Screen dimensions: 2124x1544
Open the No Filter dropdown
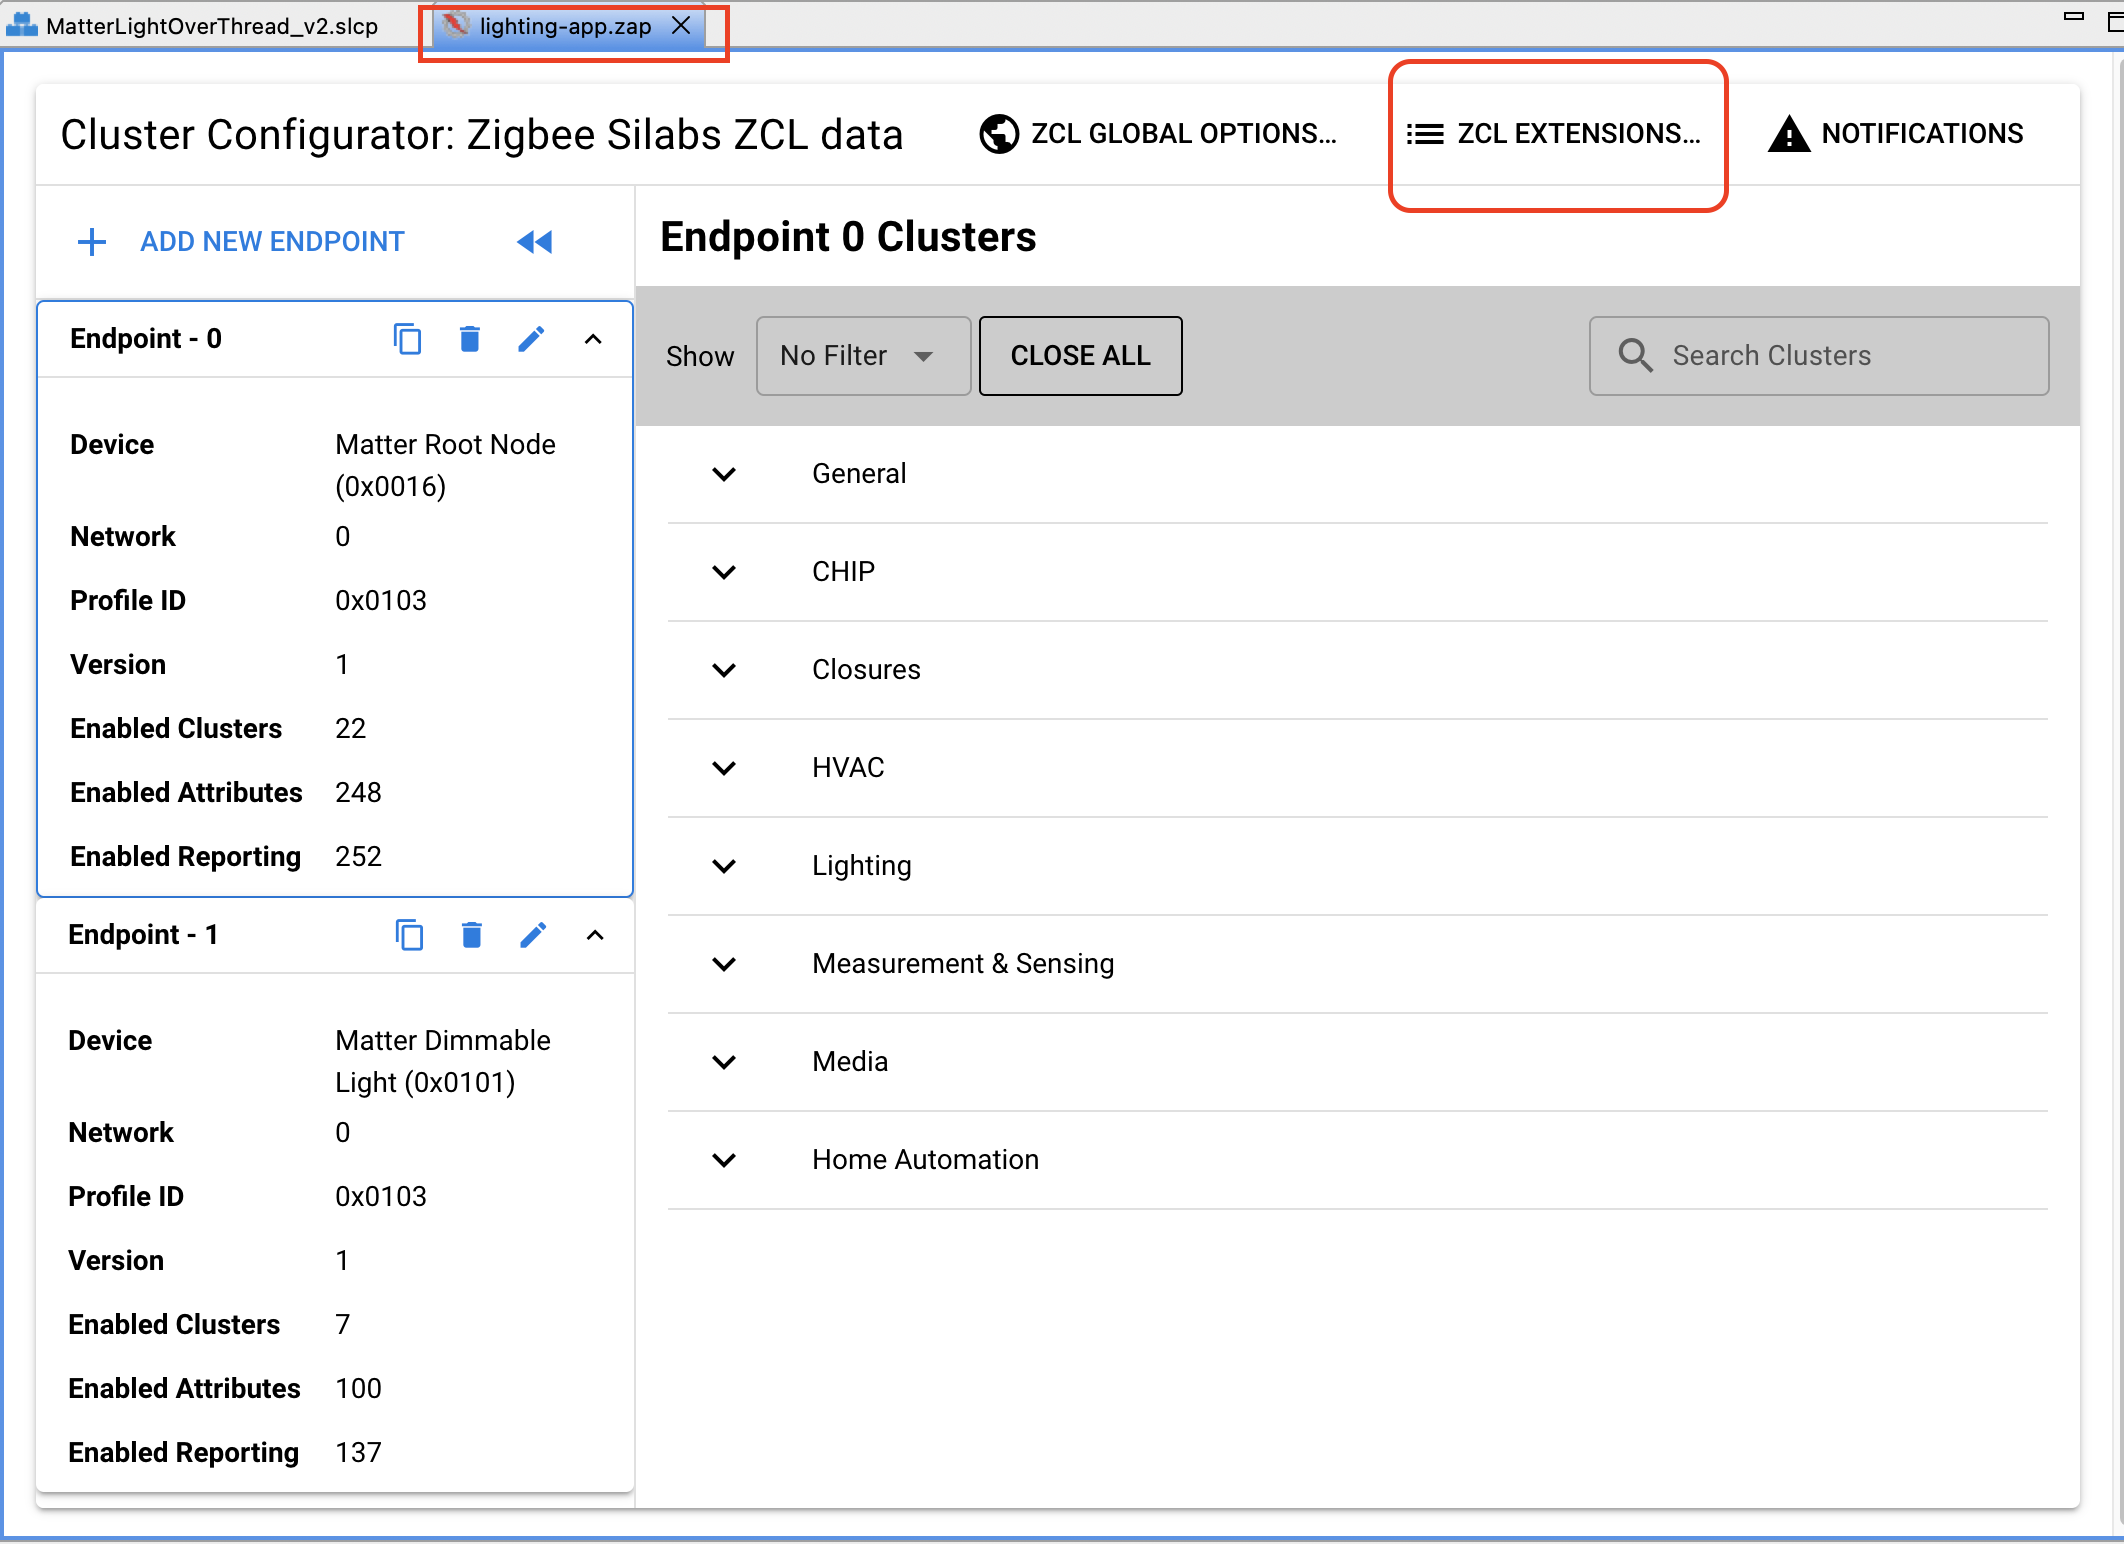coord(863,356)
